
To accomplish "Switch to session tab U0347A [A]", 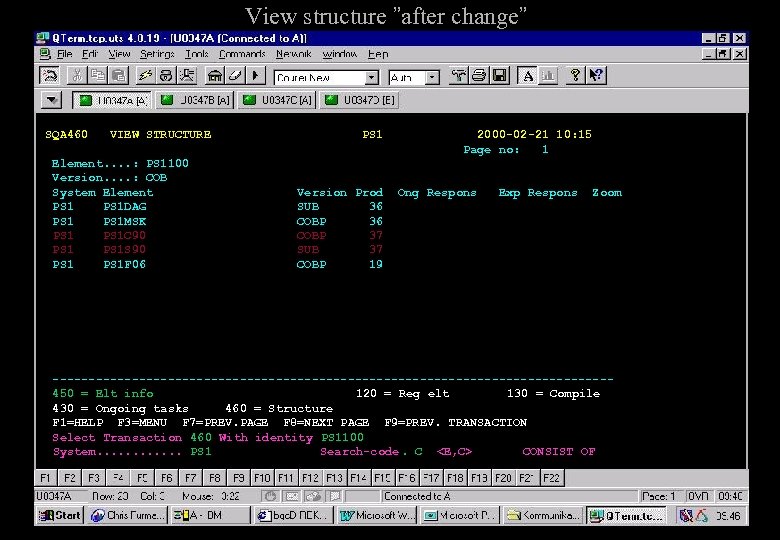I will pos(112,100).
